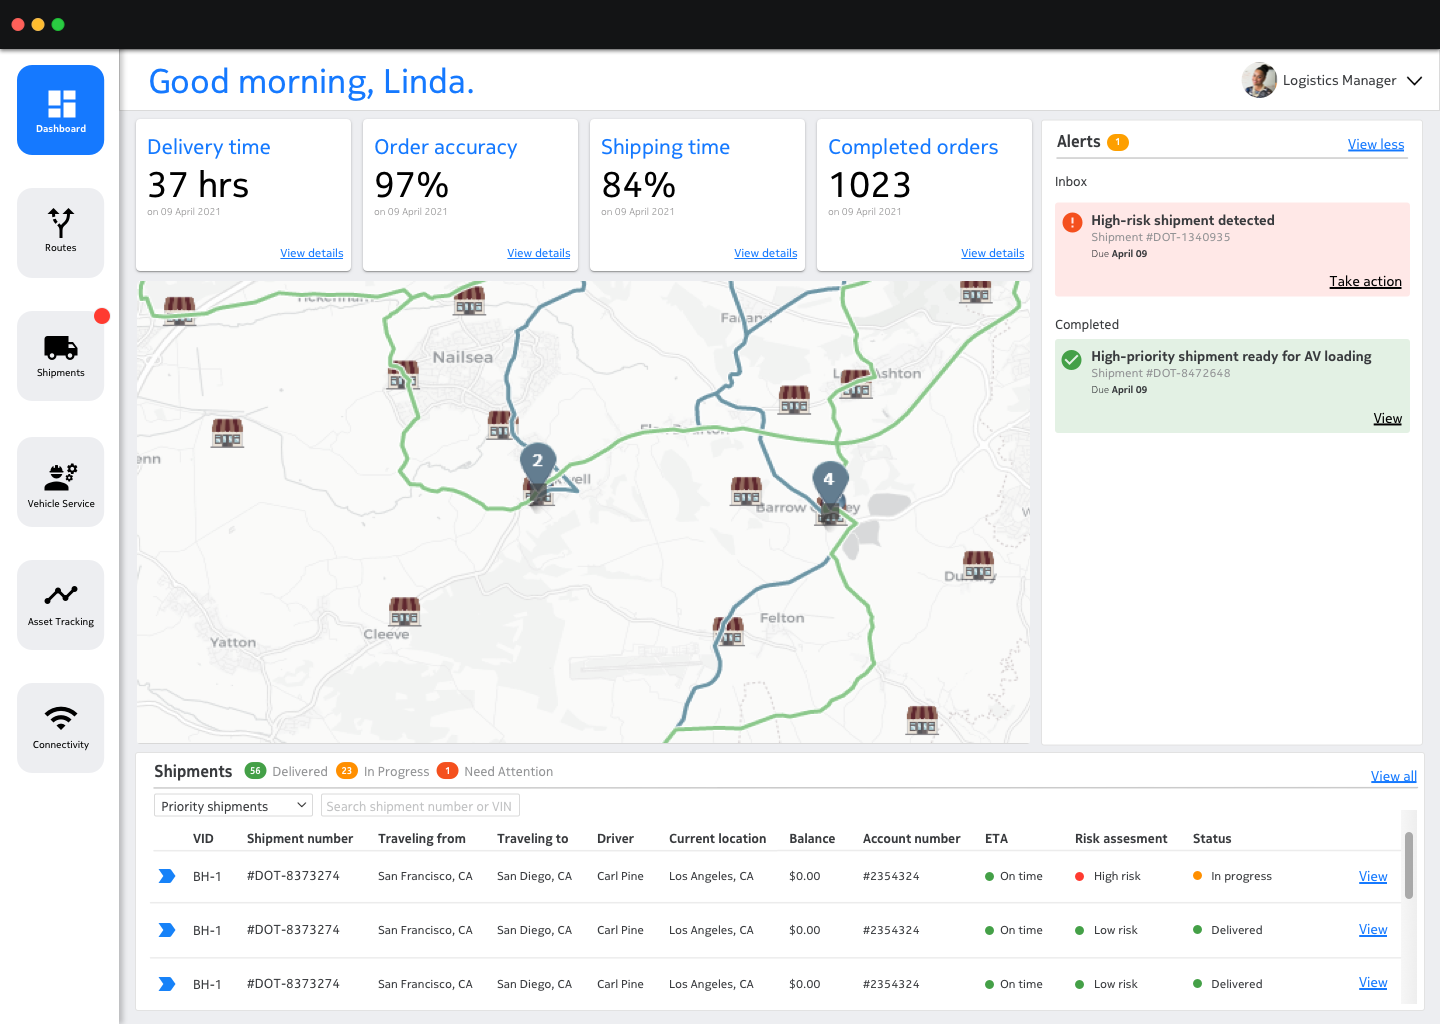
Task: Open Connectivity wifi icon
Action: click(61, 717)
